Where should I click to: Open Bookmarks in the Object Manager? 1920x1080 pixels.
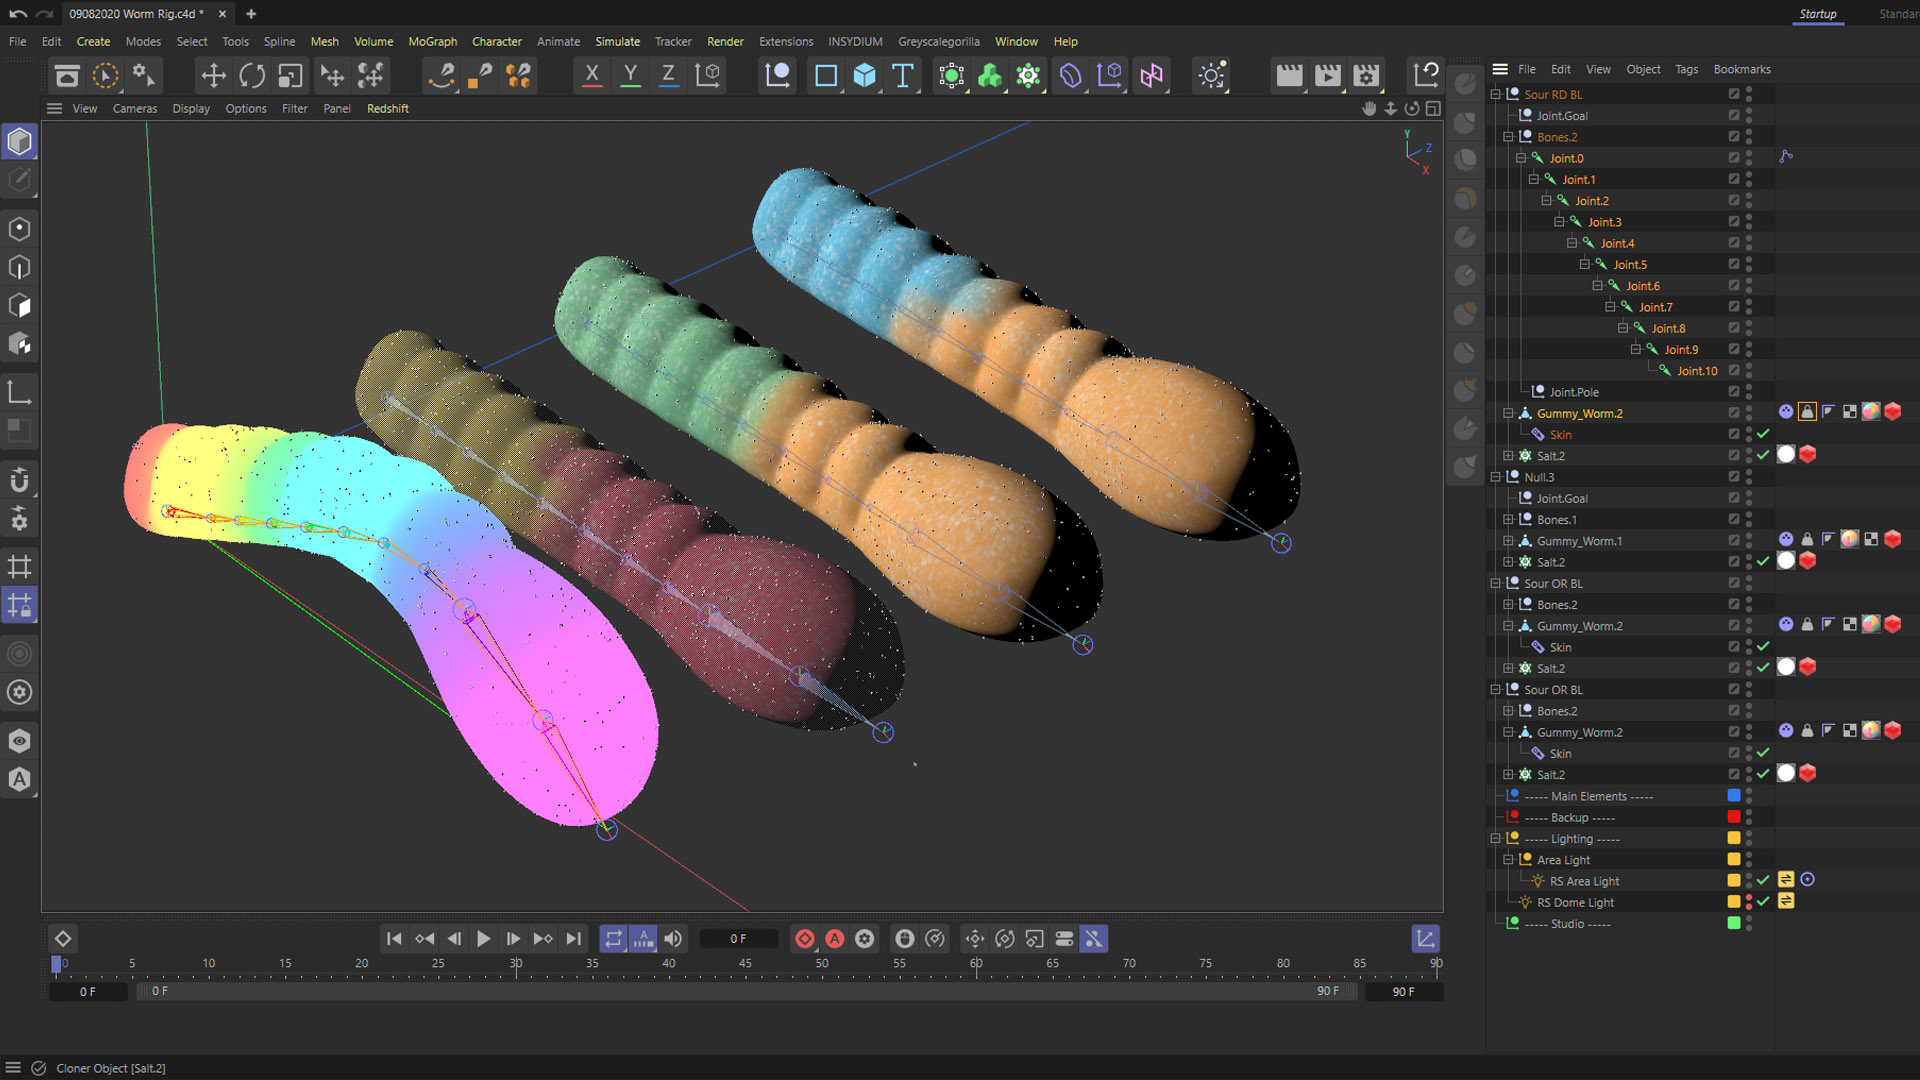click(x=1741, y=70)
